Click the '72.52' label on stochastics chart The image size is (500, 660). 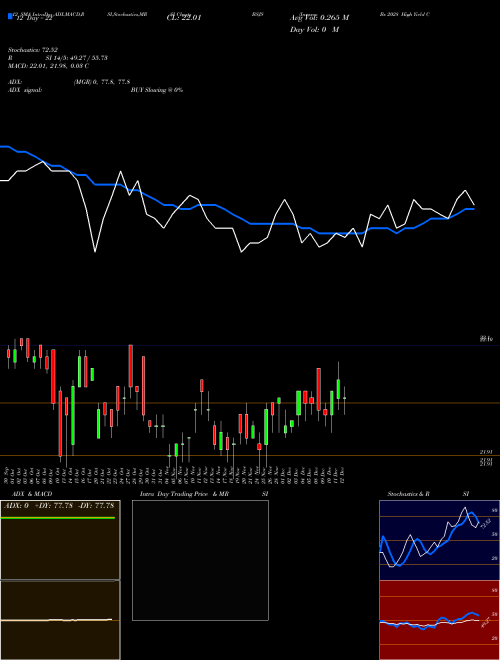486,524
